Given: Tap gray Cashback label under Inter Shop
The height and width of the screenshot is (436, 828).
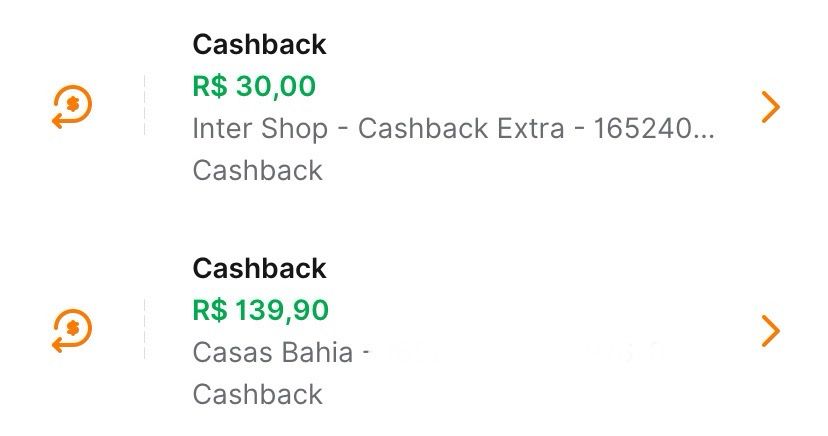Looking at the screenshot, I should pyautogui.click(x=257, y=170).
